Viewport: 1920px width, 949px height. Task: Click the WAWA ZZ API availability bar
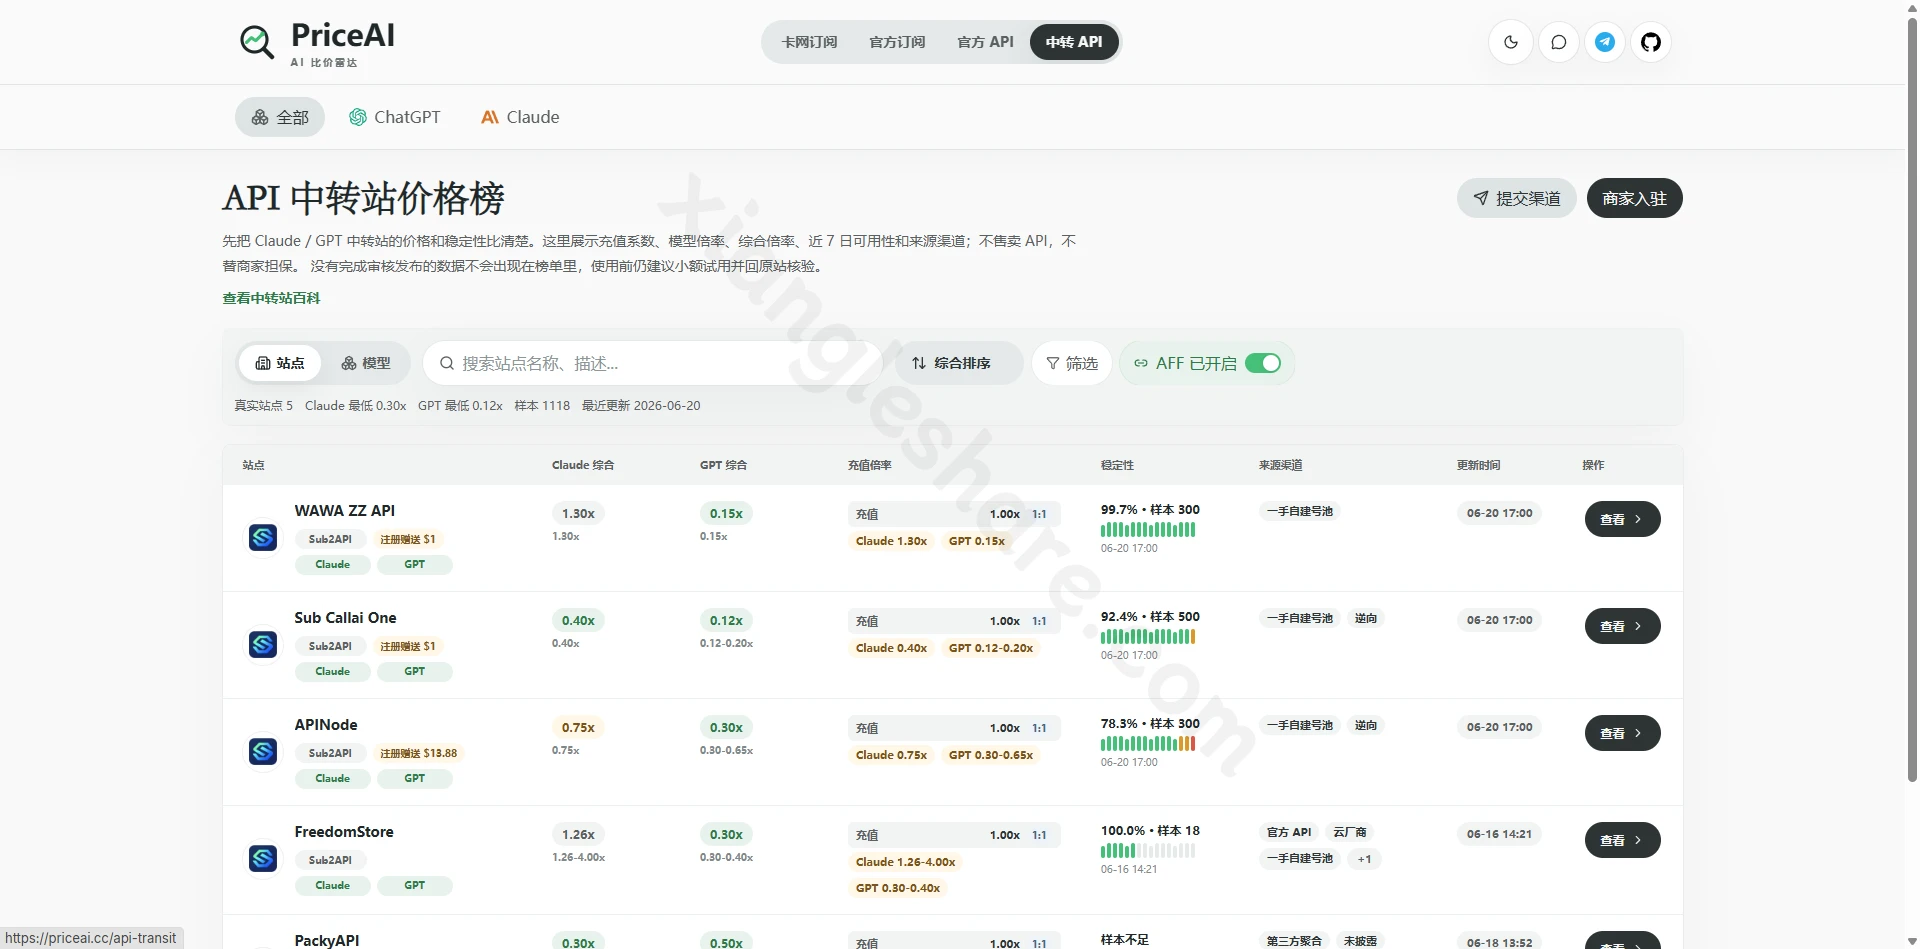tap(1148, 530)
